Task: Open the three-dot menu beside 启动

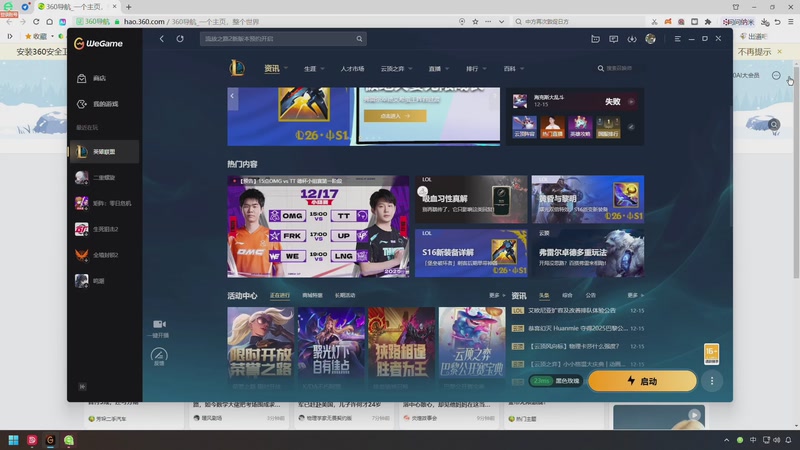Action: click(712, 381)
